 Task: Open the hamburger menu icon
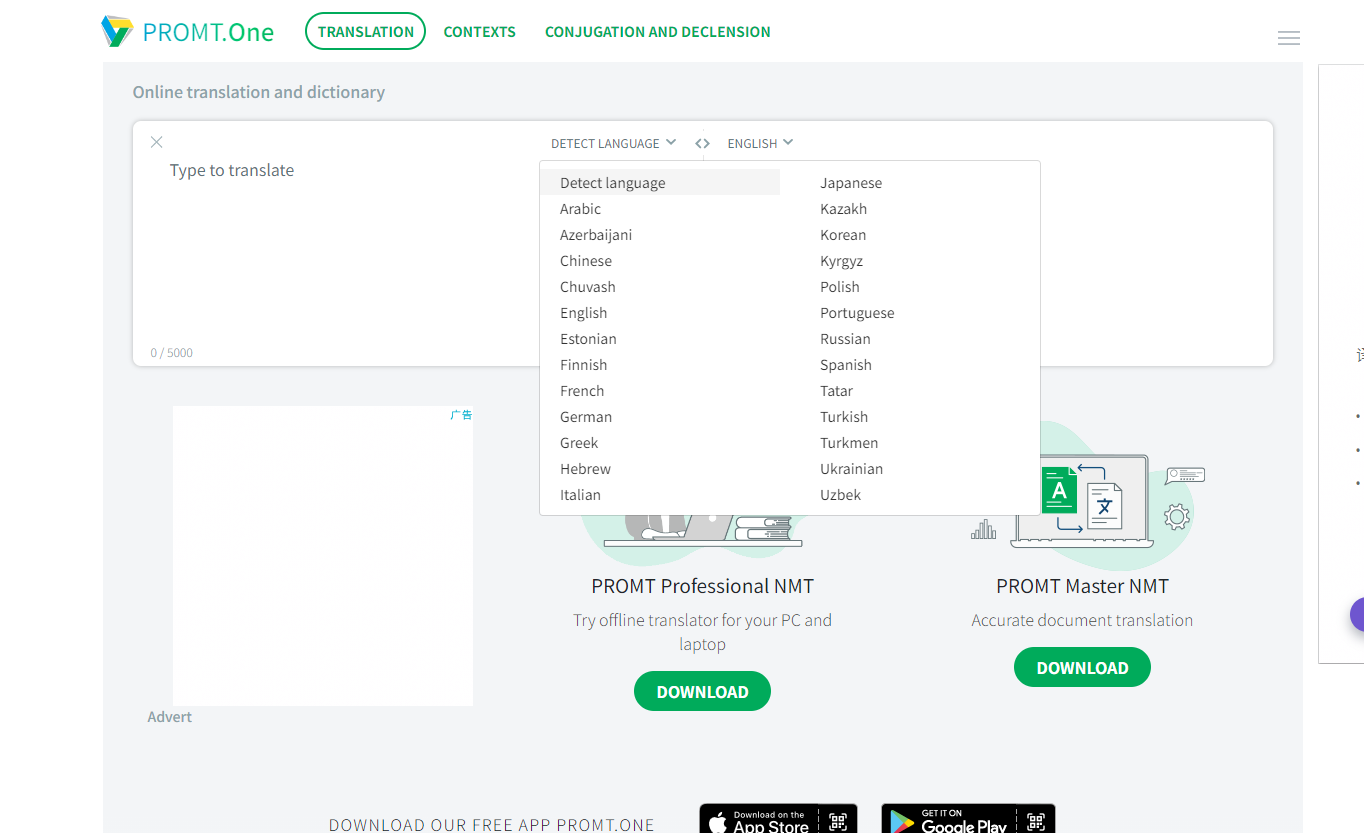(x=1288, y=39)
